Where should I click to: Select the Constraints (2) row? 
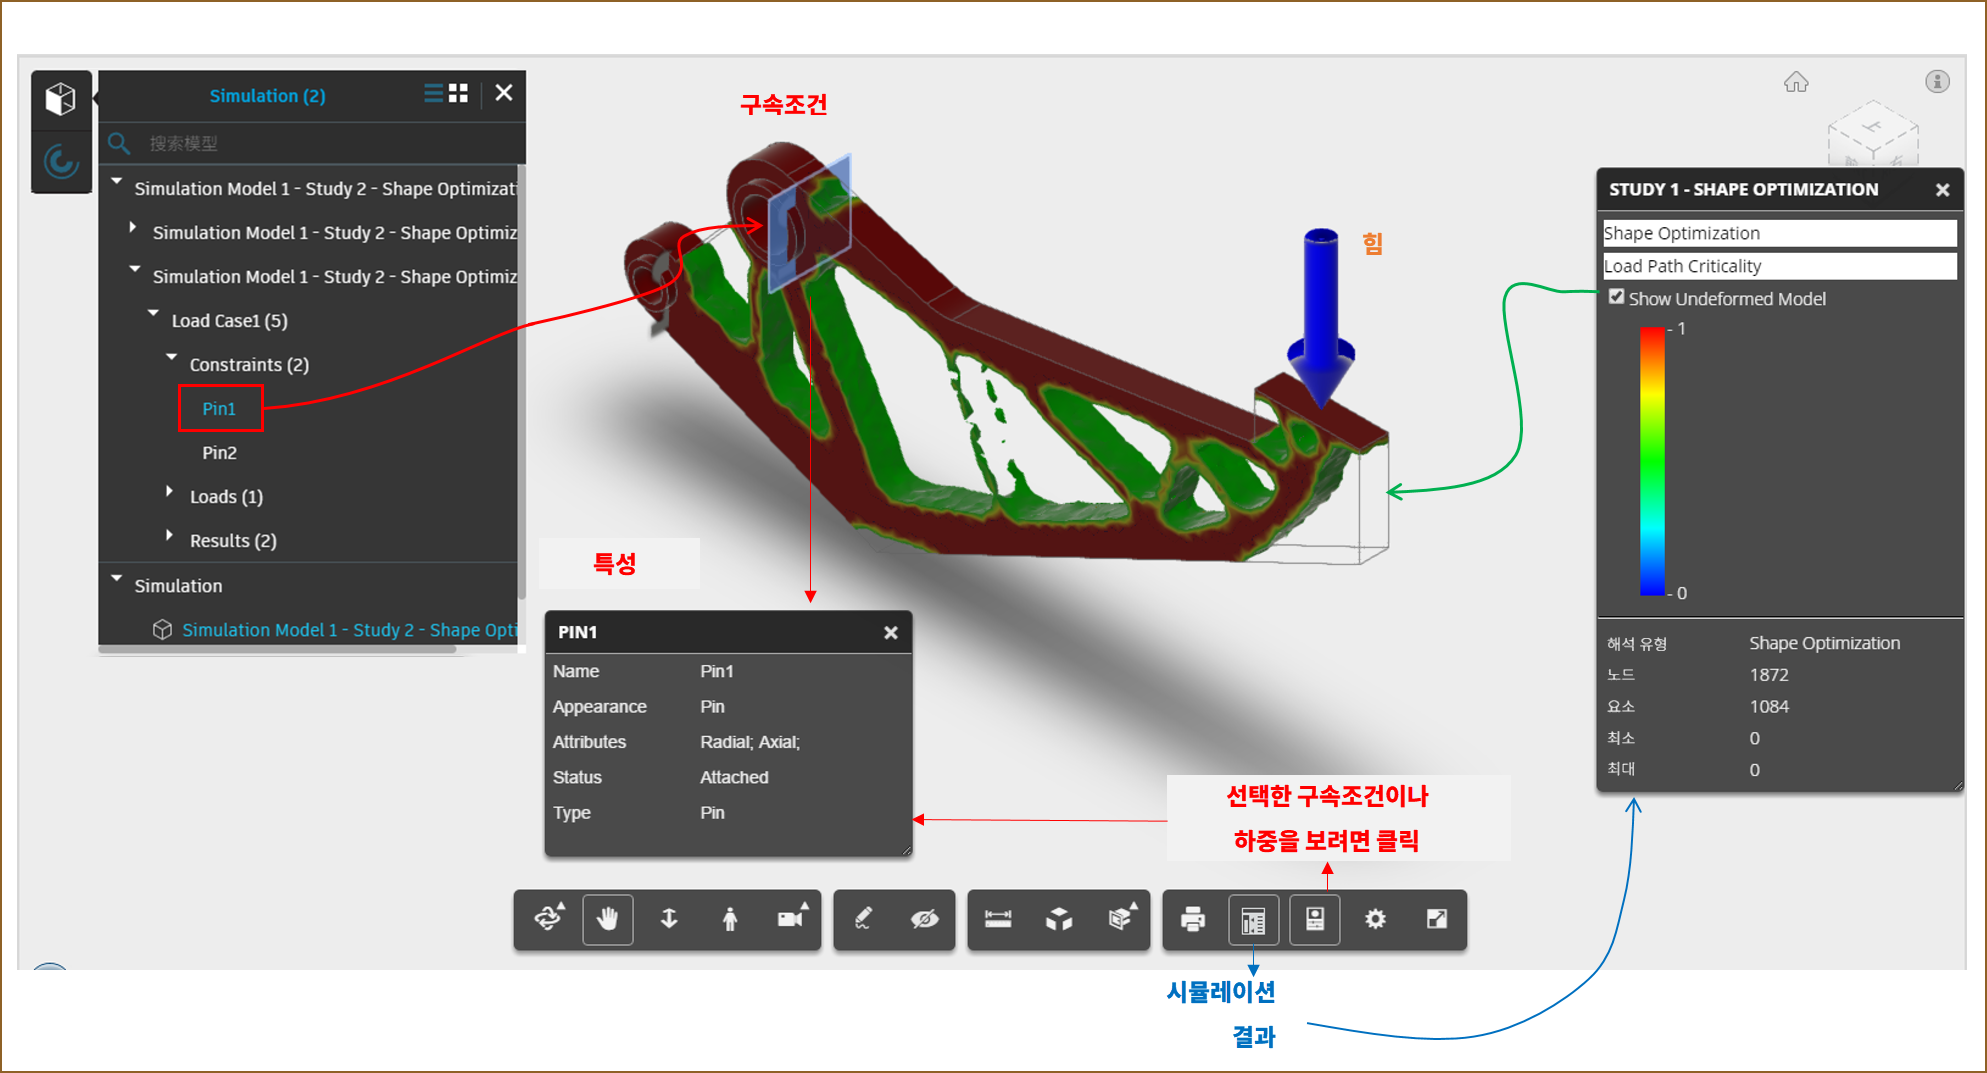pyautogui.click(x=249, y=364)
